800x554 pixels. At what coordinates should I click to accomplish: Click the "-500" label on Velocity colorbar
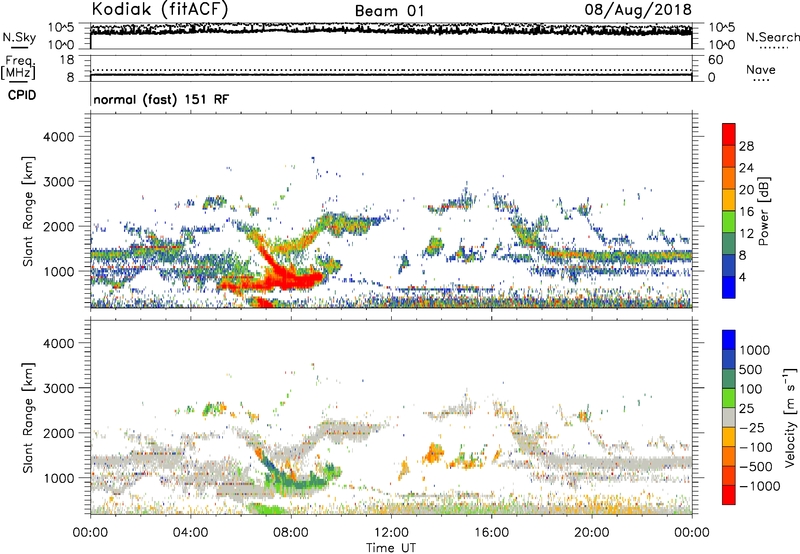[756, 467]
